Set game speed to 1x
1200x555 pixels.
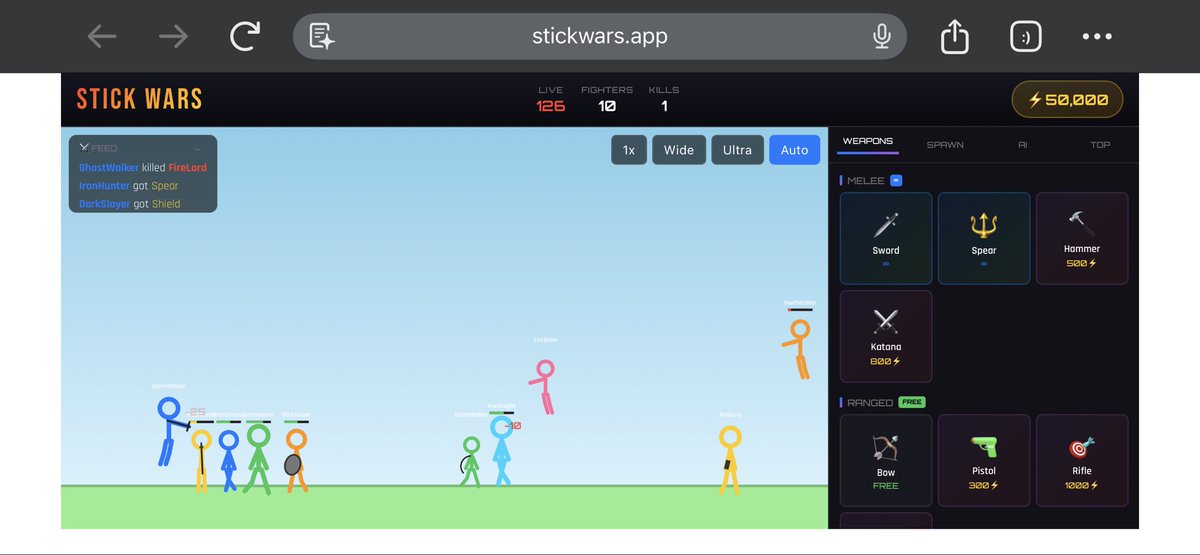point(629,150)
